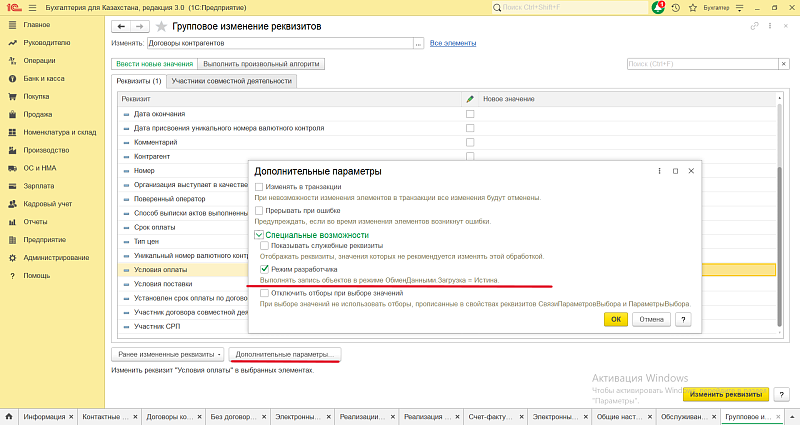Screen dimensions: 800x425
Task: Click Отмена in dialog
Action: click(x=651, y=319)
